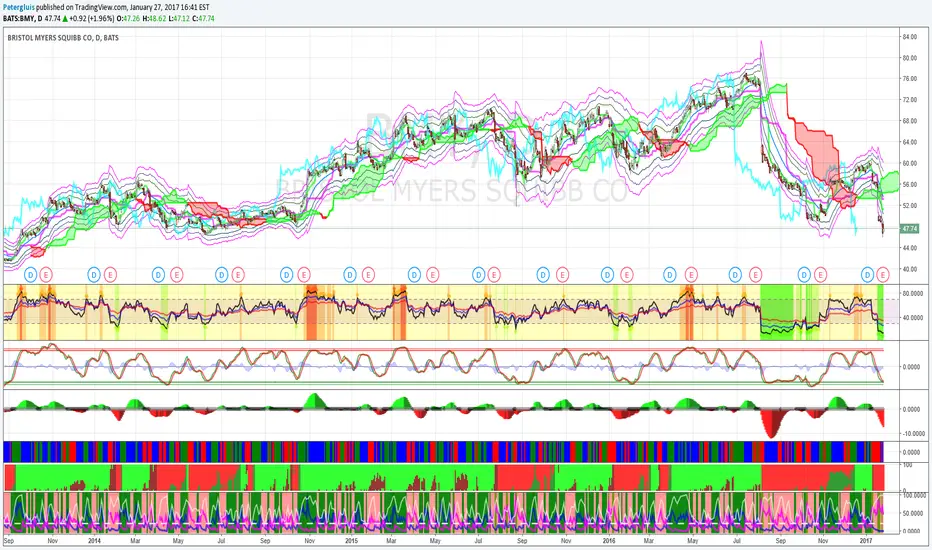Click the earnings E marker for January 2014

pos(110,275)
